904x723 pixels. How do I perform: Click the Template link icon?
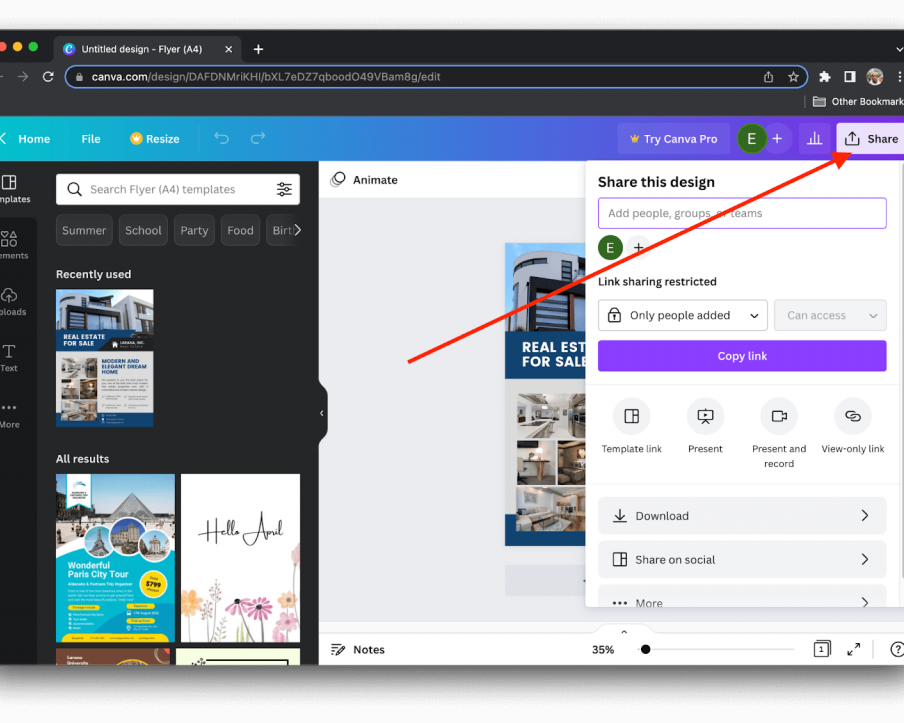click(x=631, y=416)
